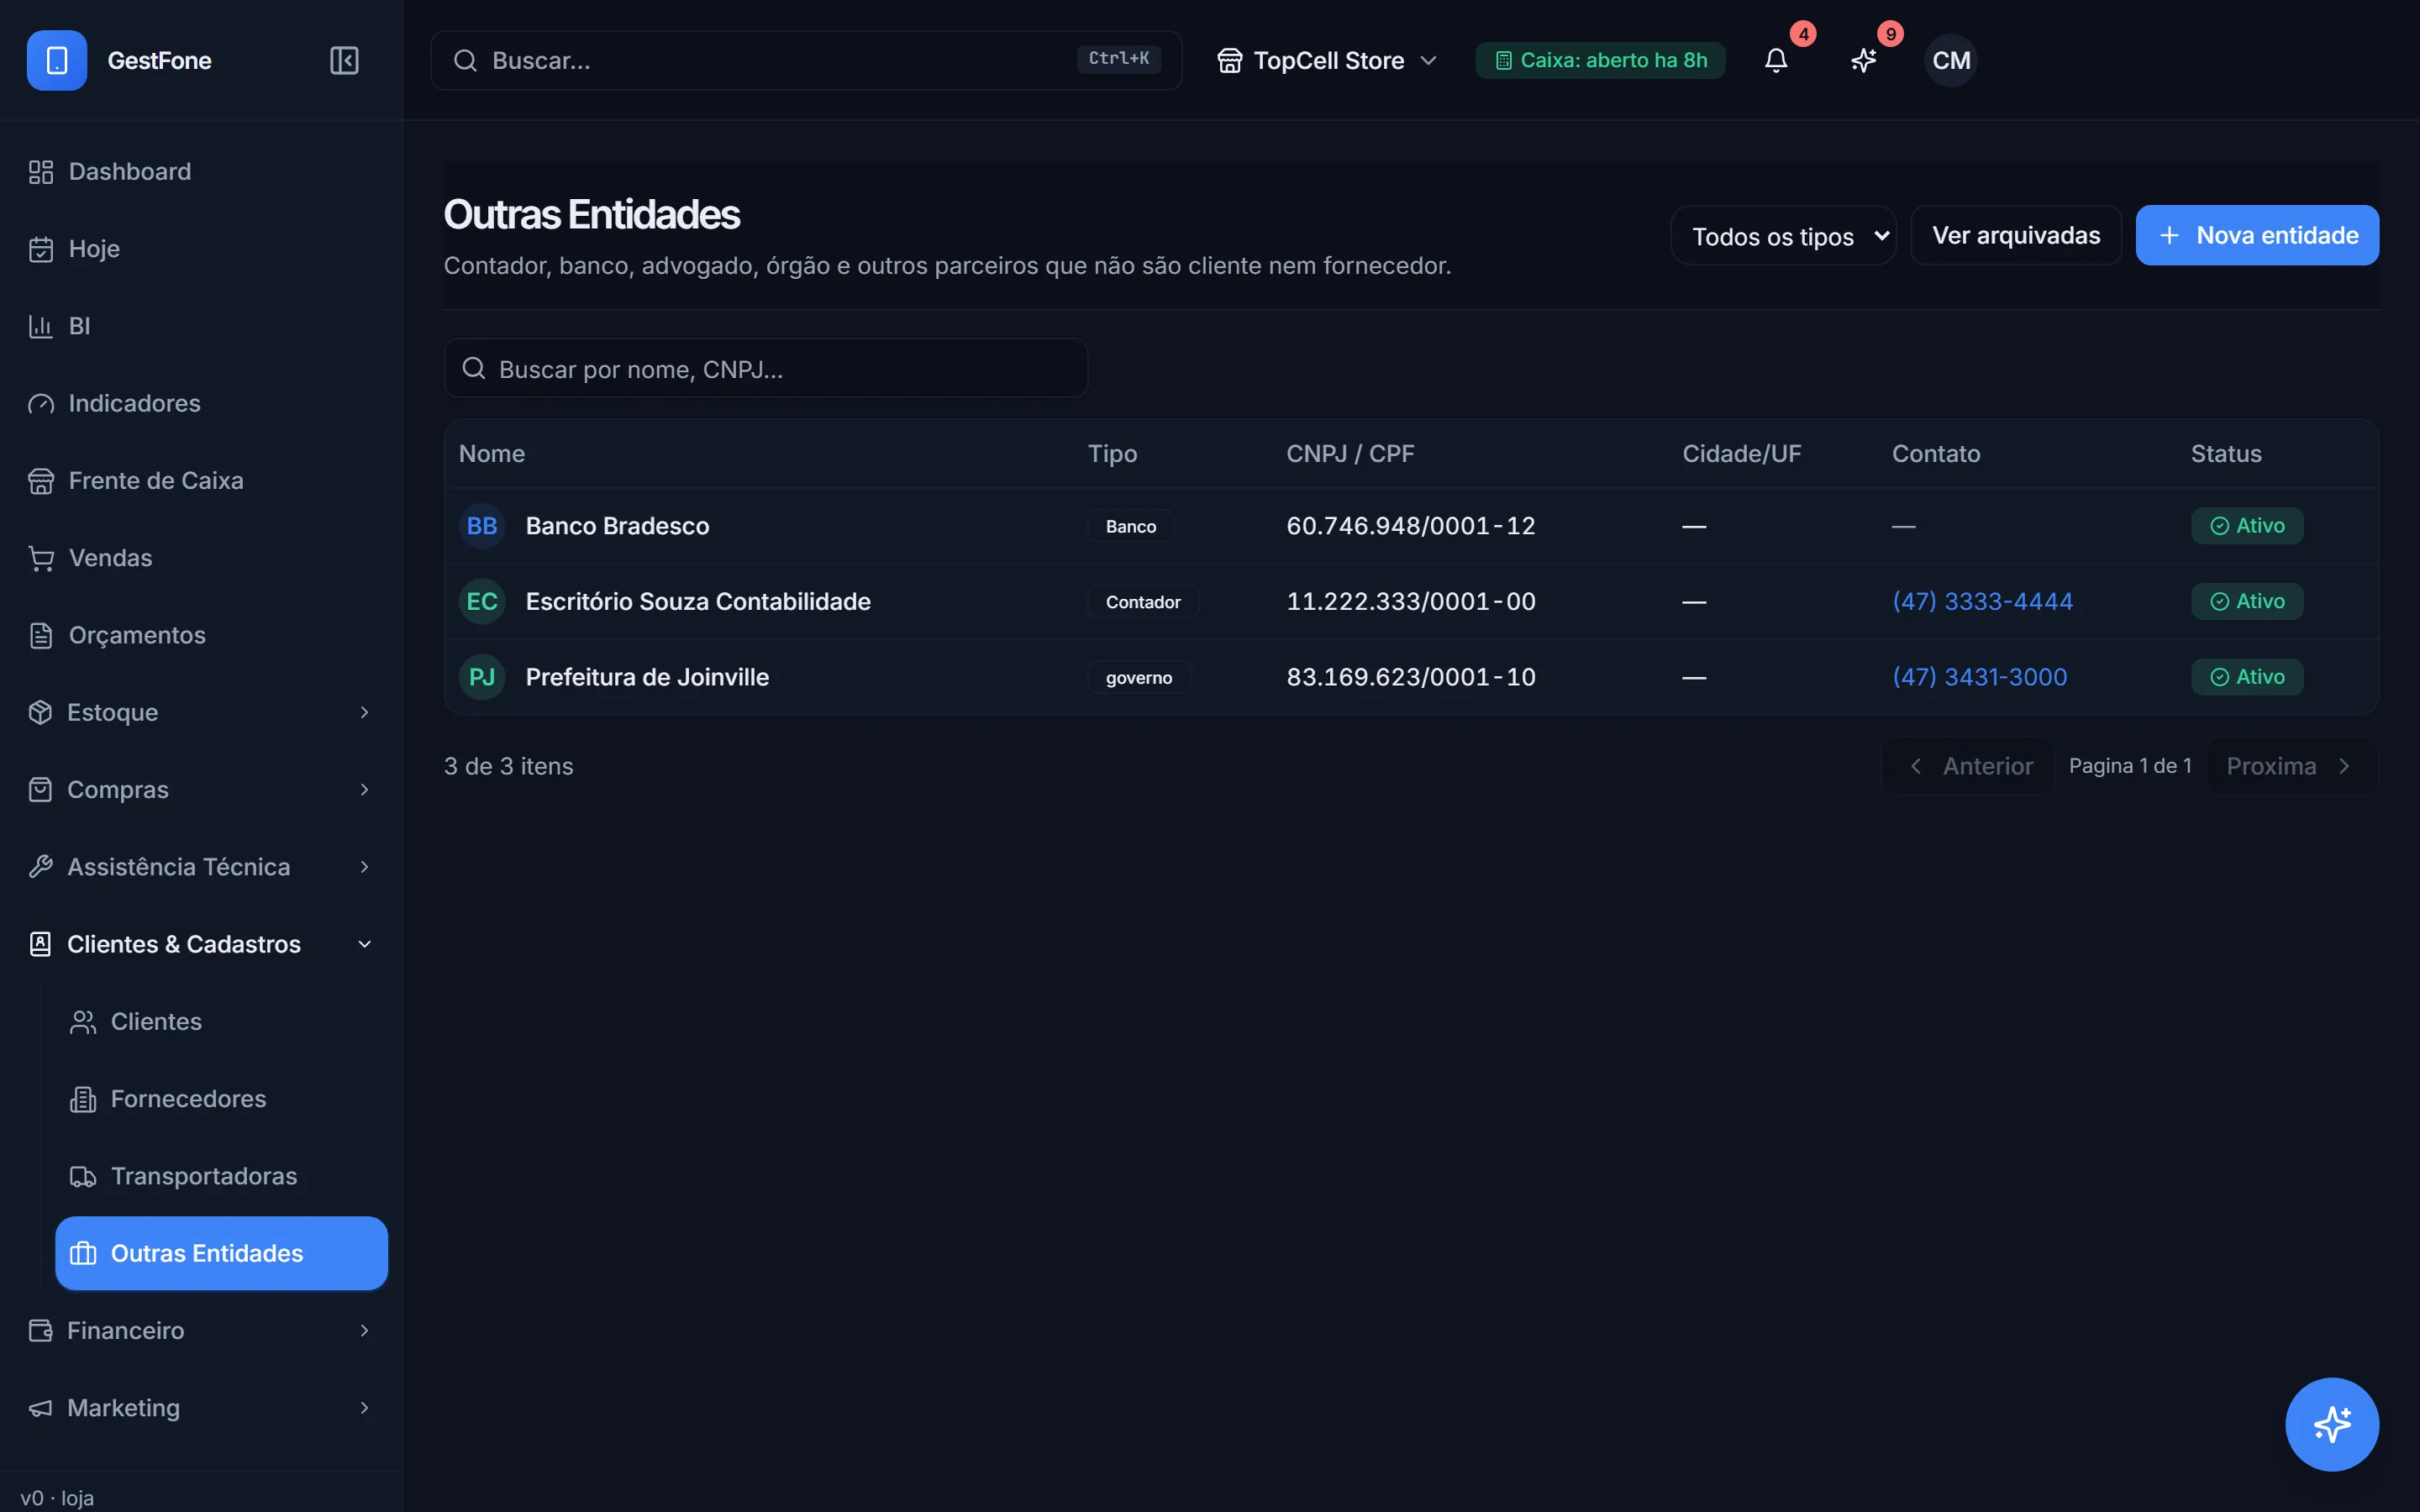This screenshot has width=2420, height=1512.
Task: Click Ativo status of Prefeitura de Joinville
Action: coord(2247,677)
